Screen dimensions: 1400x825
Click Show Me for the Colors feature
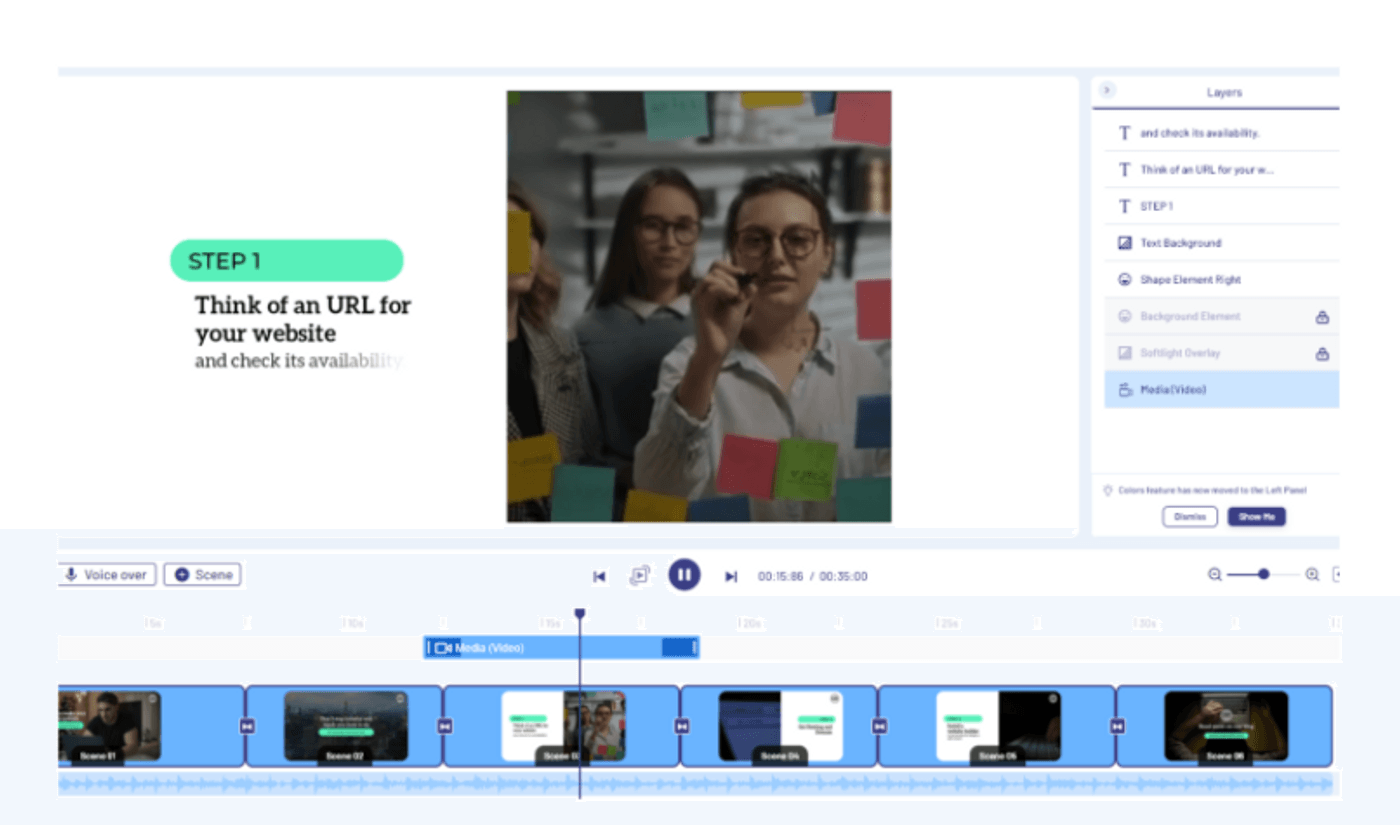[1256, 516]
